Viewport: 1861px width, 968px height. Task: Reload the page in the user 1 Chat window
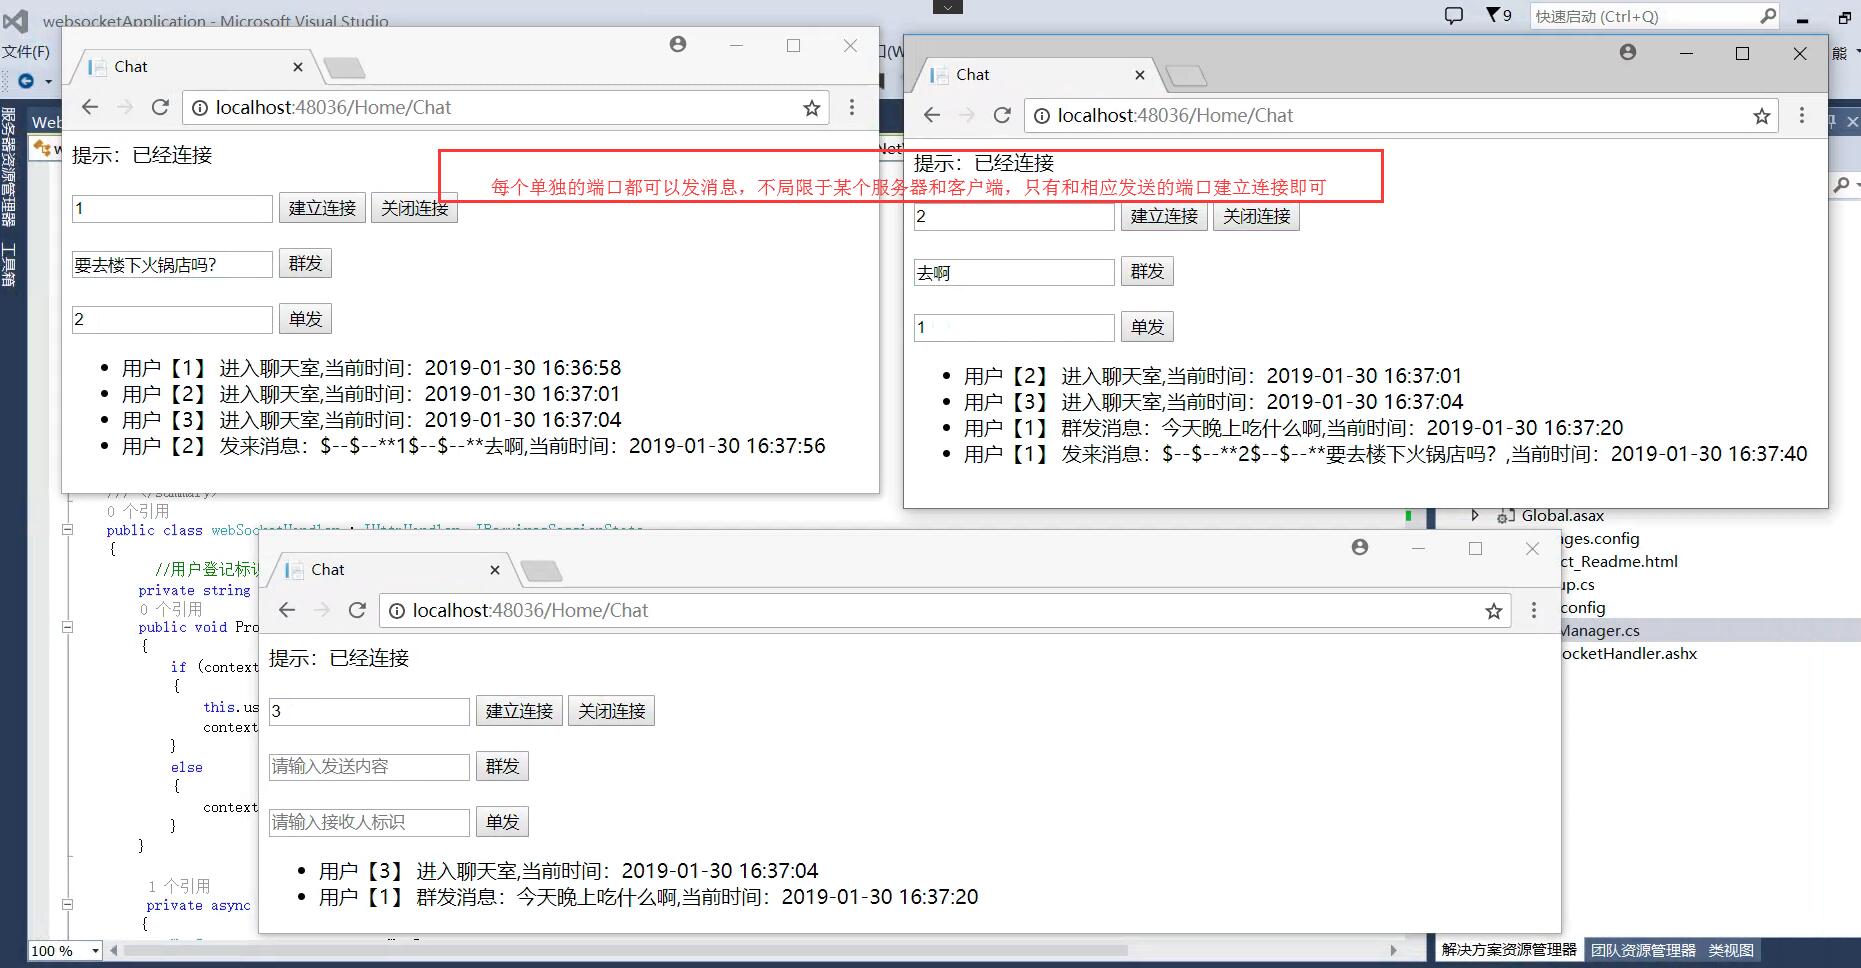click(160, 107)
